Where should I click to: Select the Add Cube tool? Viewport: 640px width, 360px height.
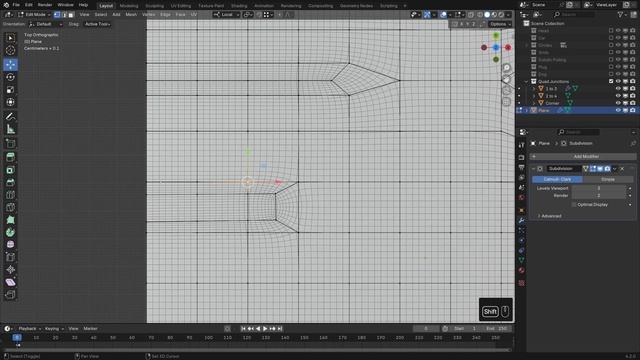coord(10,143)
